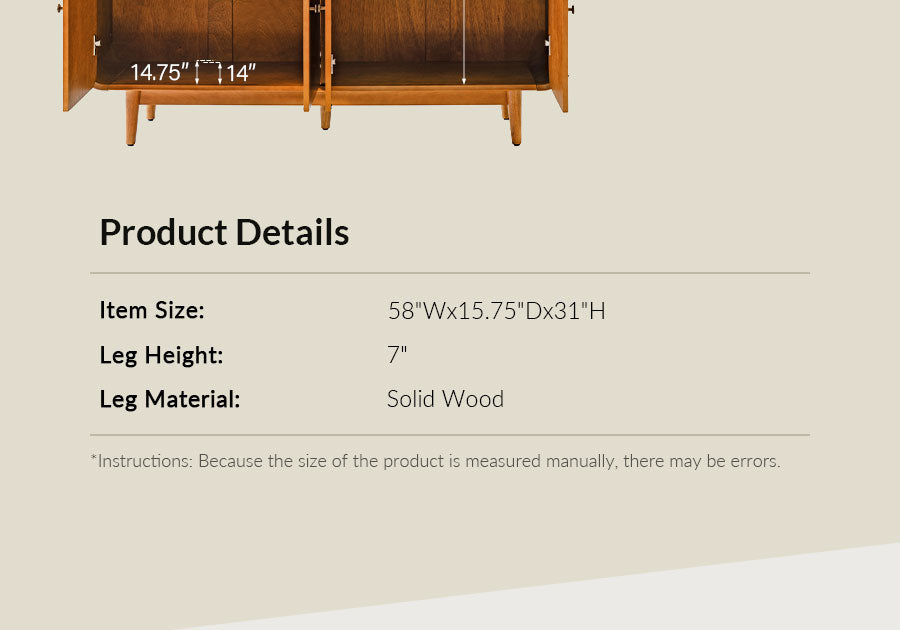The width and height of the screenshot is (900, 630).
Task: Click the cabinet's center front leg
Action: [326, 116]
